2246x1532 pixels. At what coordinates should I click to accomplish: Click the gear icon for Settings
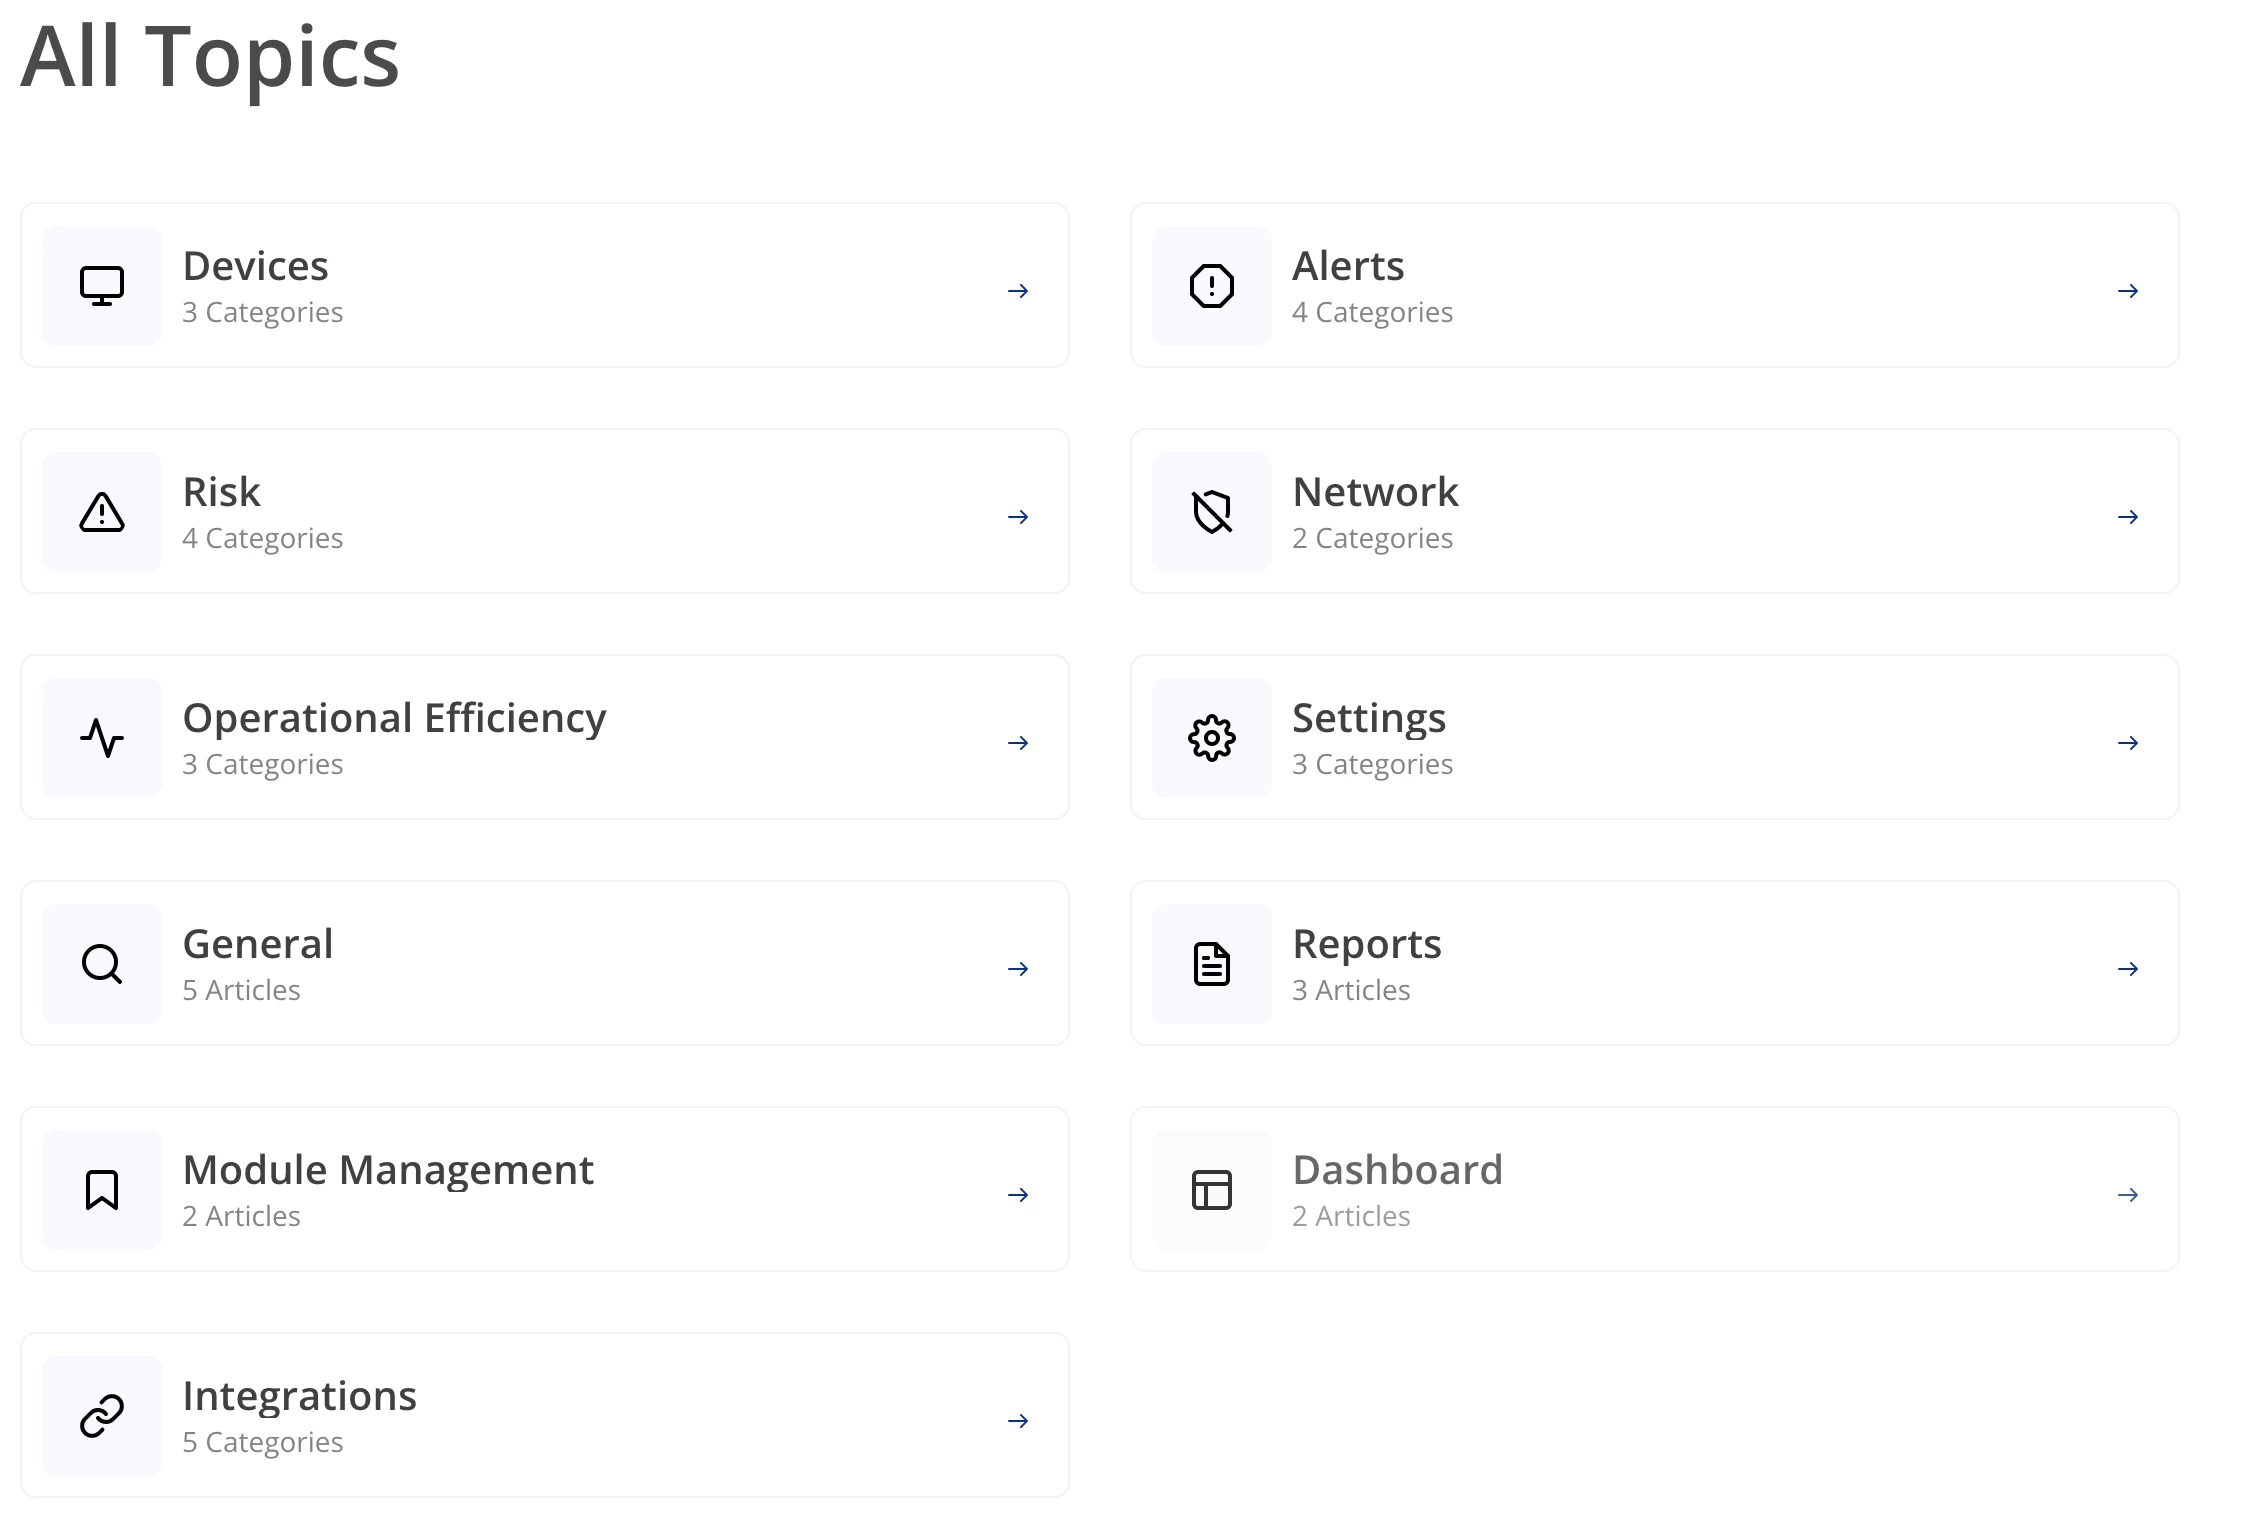click(x=1211, y=738)
